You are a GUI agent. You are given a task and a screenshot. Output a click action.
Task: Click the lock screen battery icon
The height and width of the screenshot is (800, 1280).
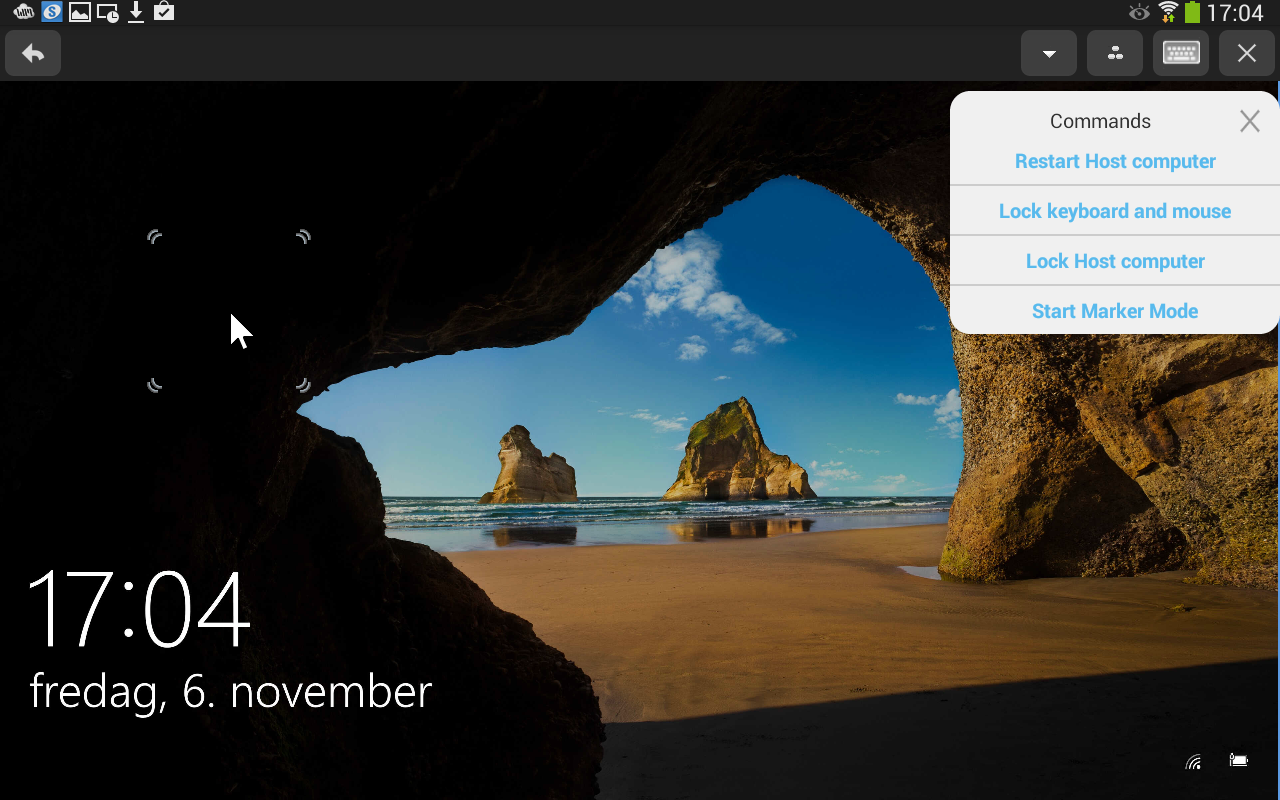click(x=1239, y=761)
